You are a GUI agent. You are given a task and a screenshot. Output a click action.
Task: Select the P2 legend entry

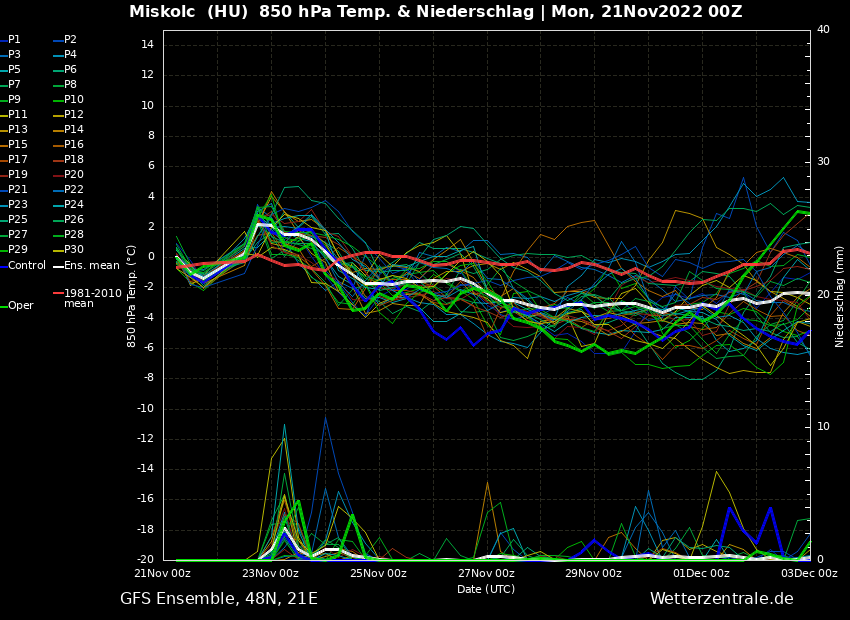70,40
